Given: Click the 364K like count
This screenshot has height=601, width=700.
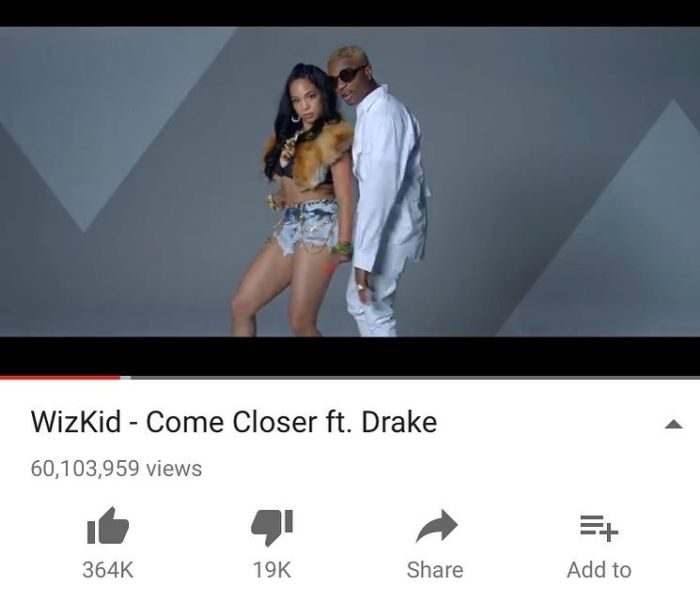Looking at the screenshot, I should [x=108, y=570].
